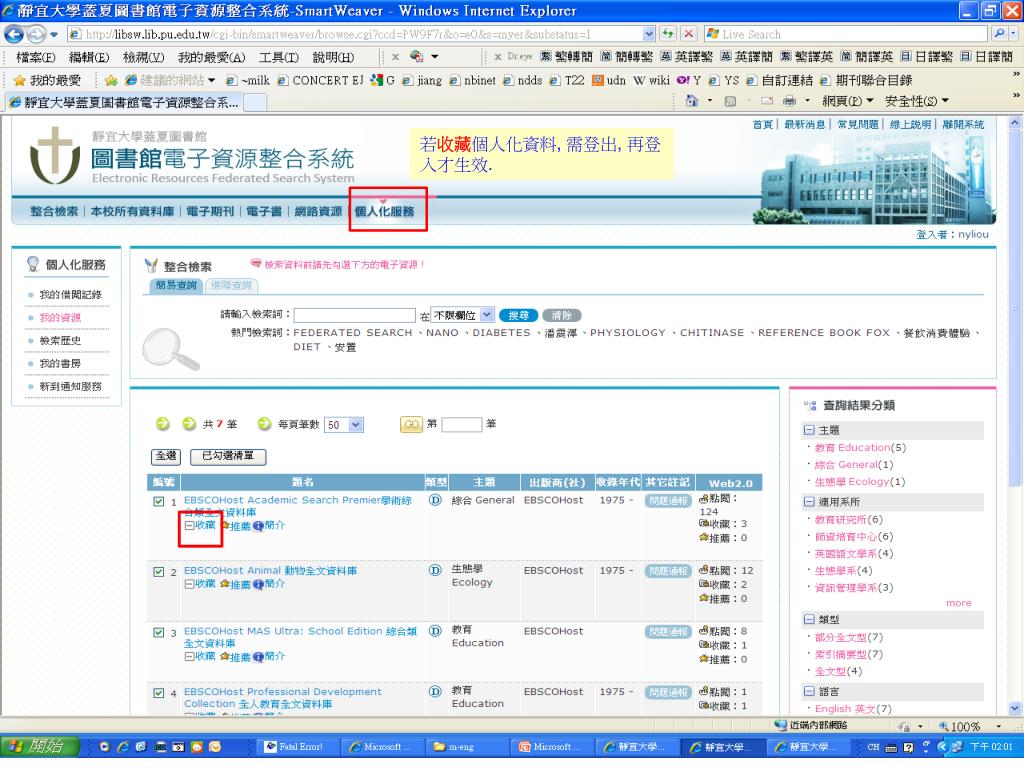The image size is (1024, 768).
Task: Collapse the 語言 category section
Action: point(809,691)
